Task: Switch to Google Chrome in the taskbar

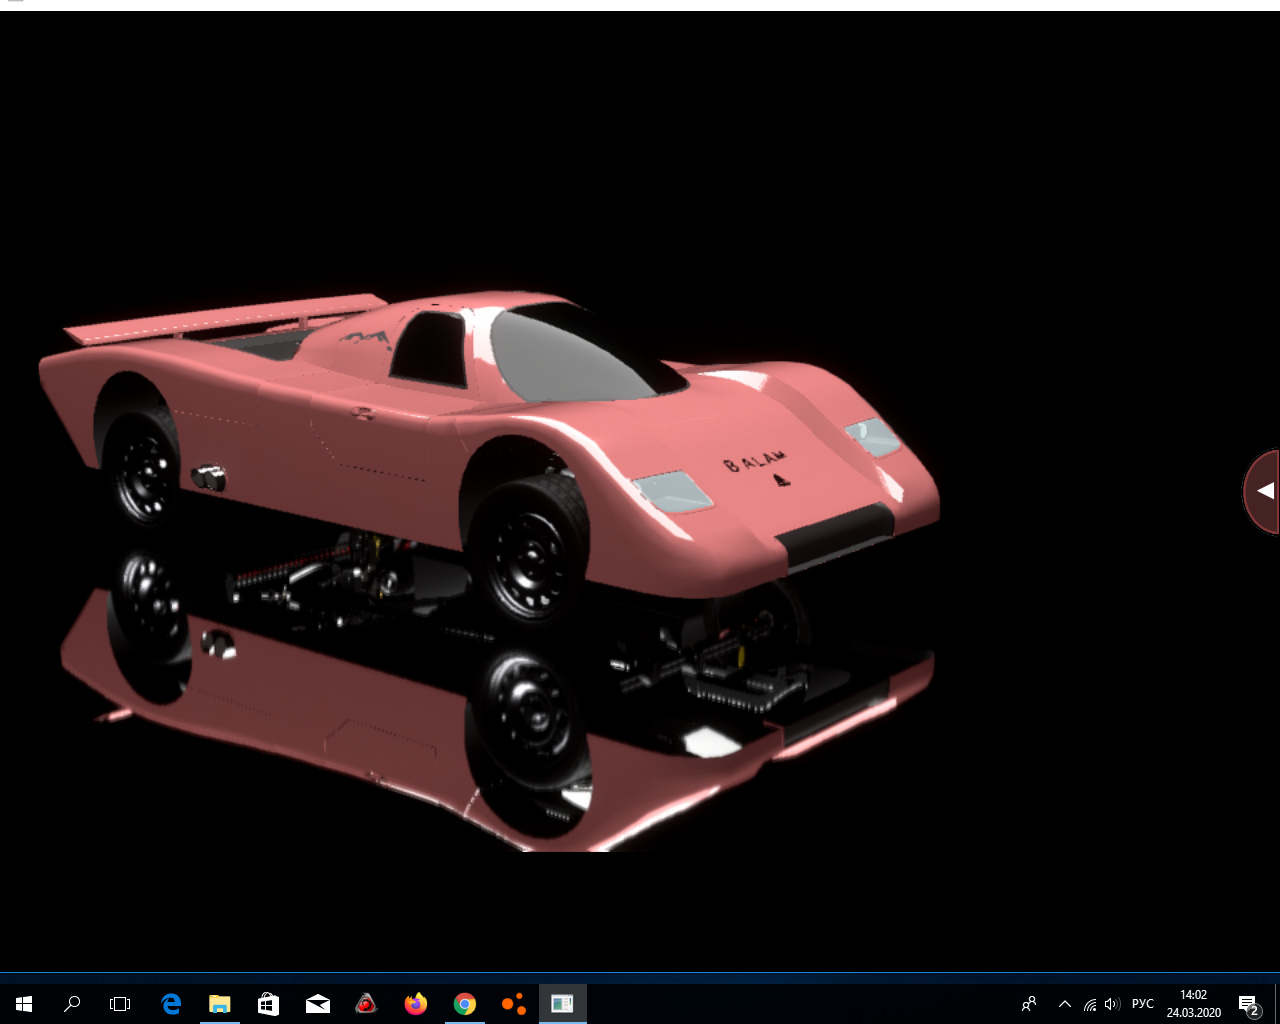Action: pos(464,1003)
